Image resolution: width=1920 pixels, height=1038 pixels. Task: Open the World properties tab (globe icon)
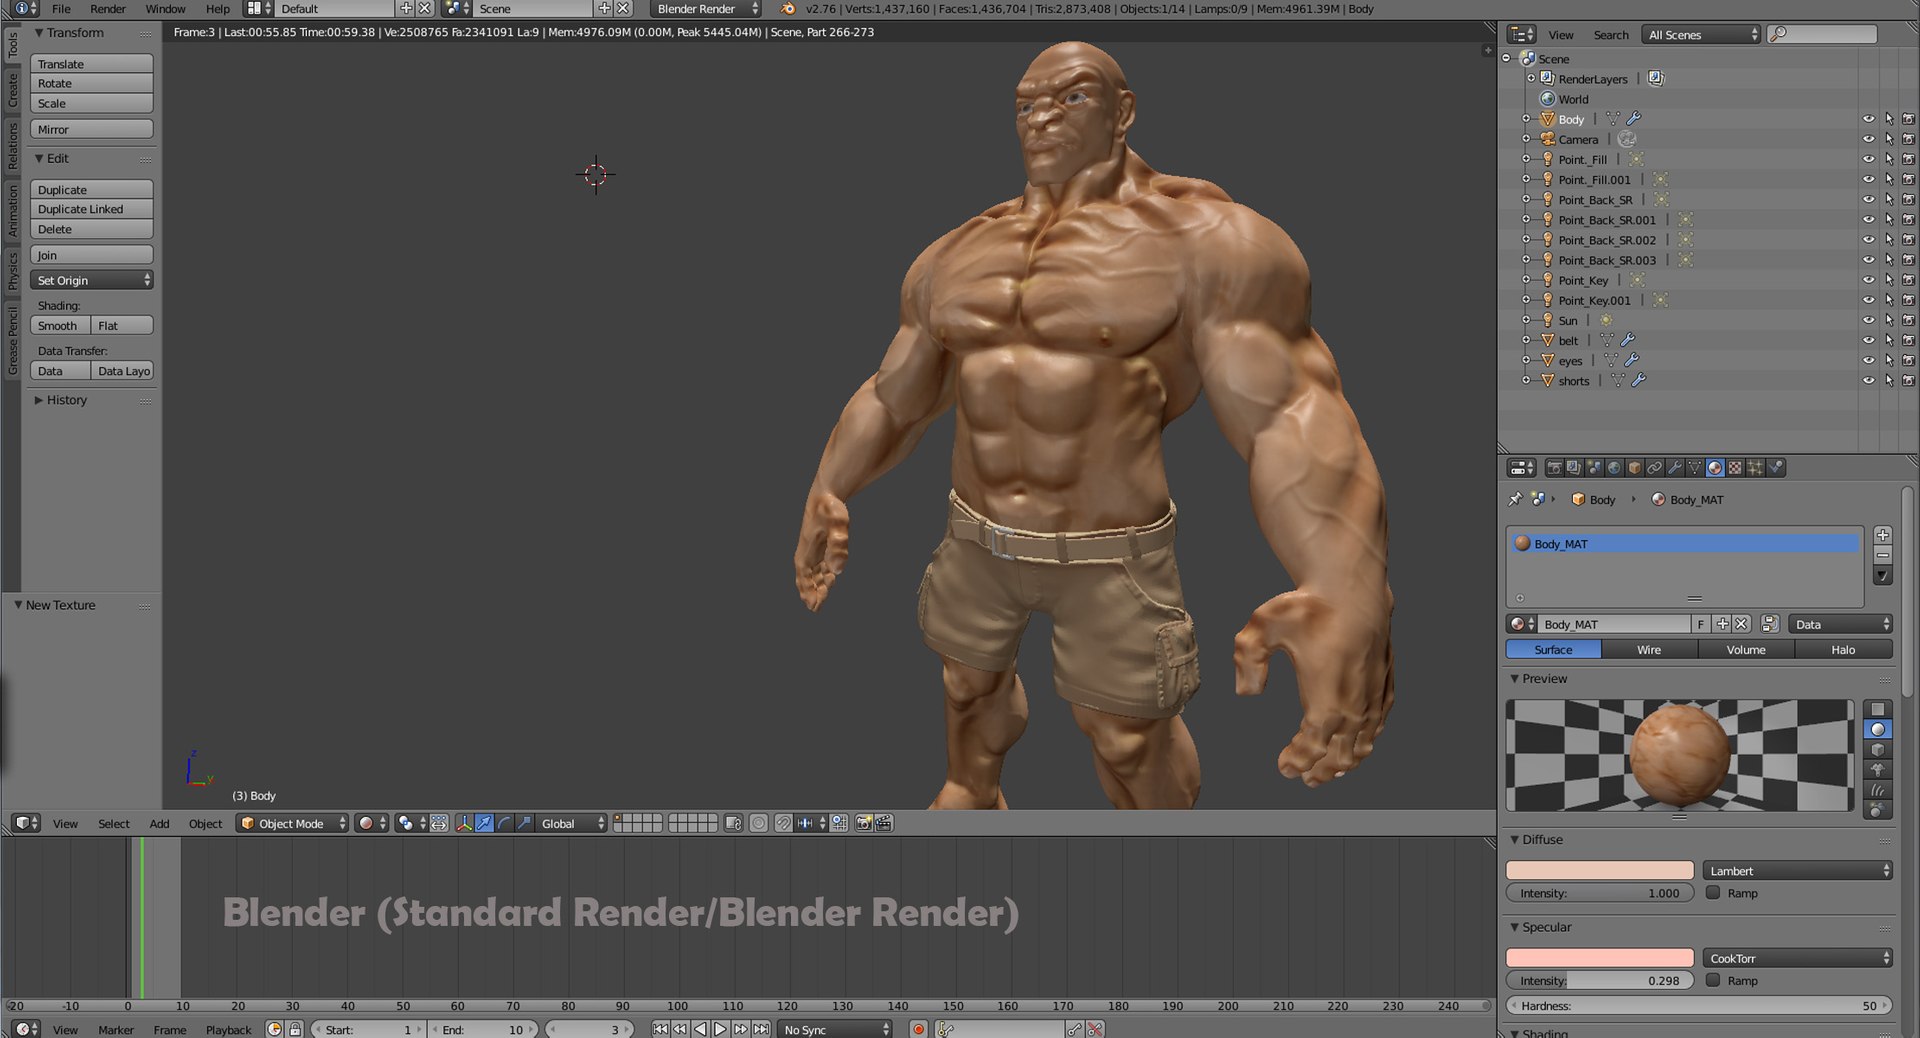pos(1614,467)
